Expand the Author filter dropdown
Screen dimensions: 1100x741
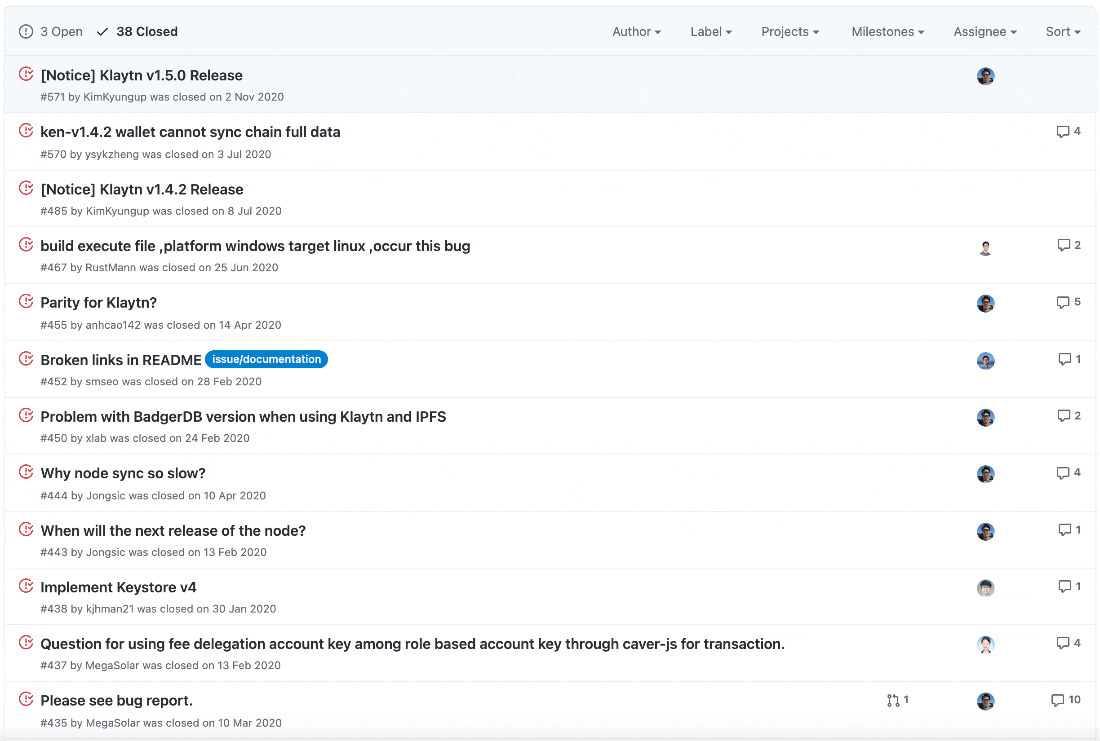636,32
